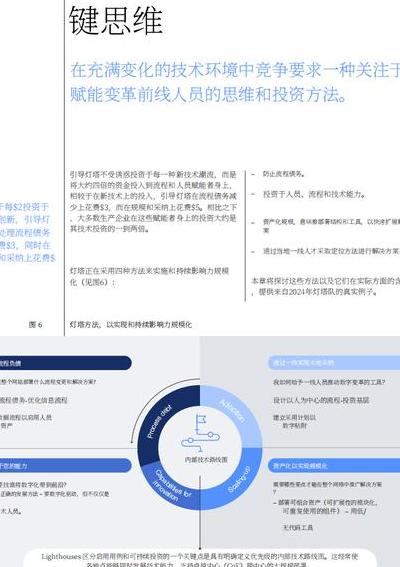Click the text "无代码工具"
400x567 pixels.
coord(298,528)
